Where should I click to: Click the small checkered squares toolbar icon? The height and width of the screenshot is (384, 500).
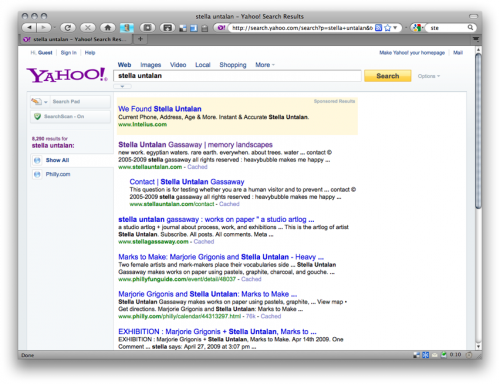tap(183, 28)
